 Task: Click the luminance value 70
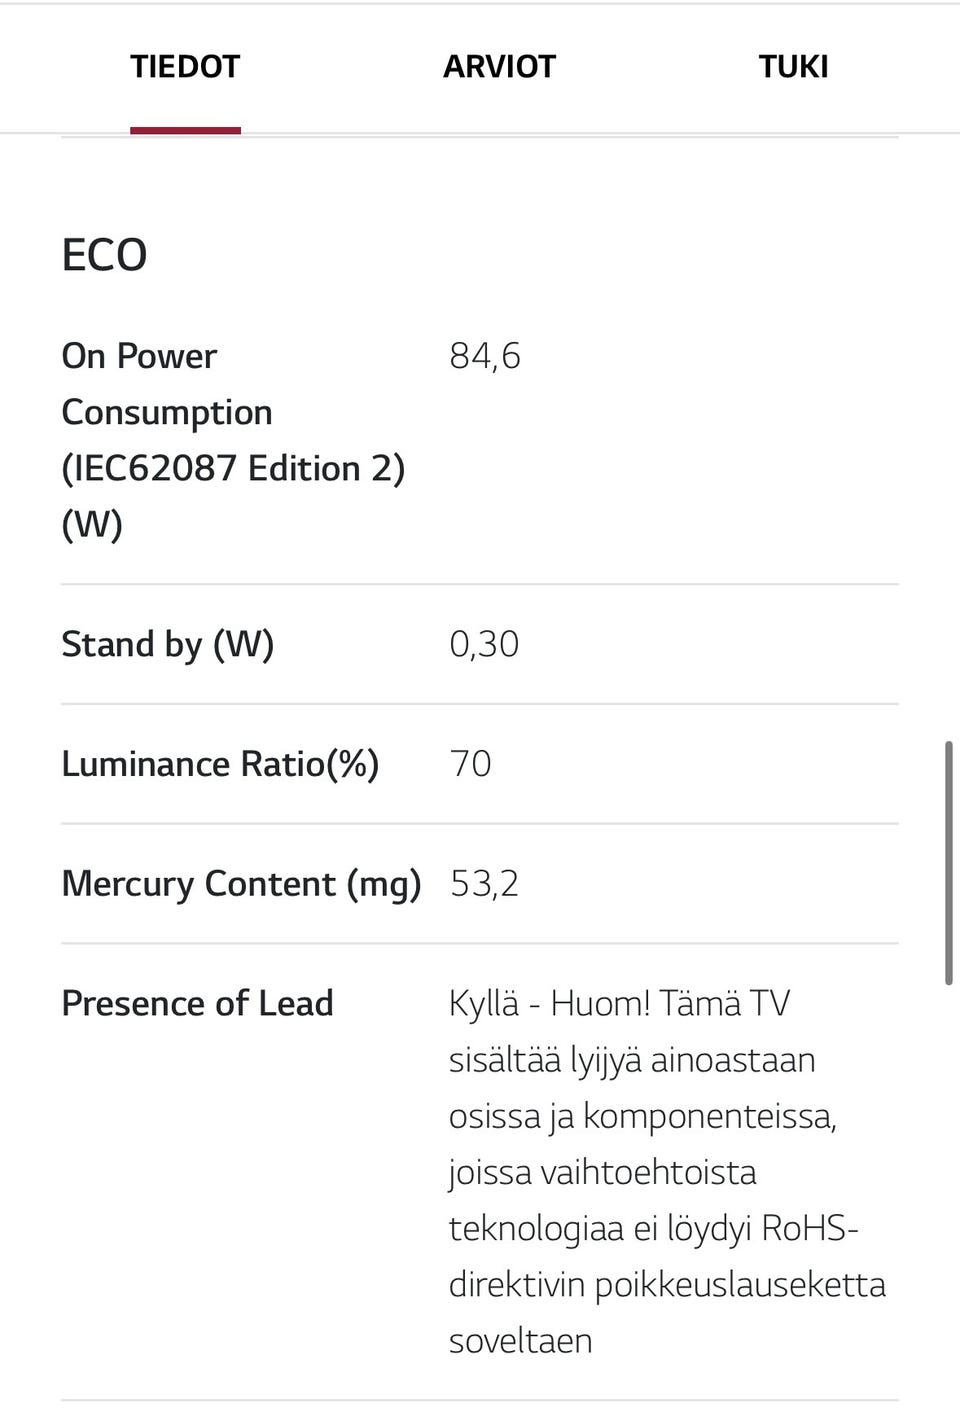point(470,764)
